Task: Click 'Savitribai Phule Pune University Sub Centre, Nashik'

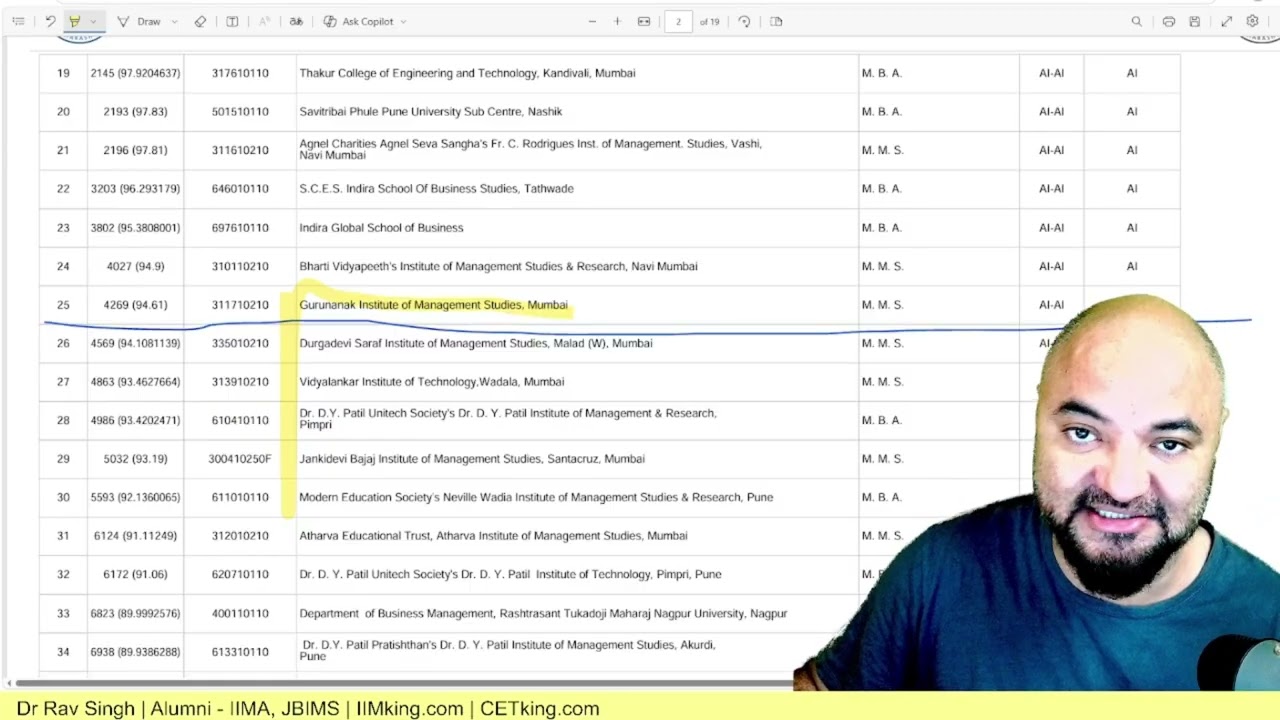Action: (431, 112)
